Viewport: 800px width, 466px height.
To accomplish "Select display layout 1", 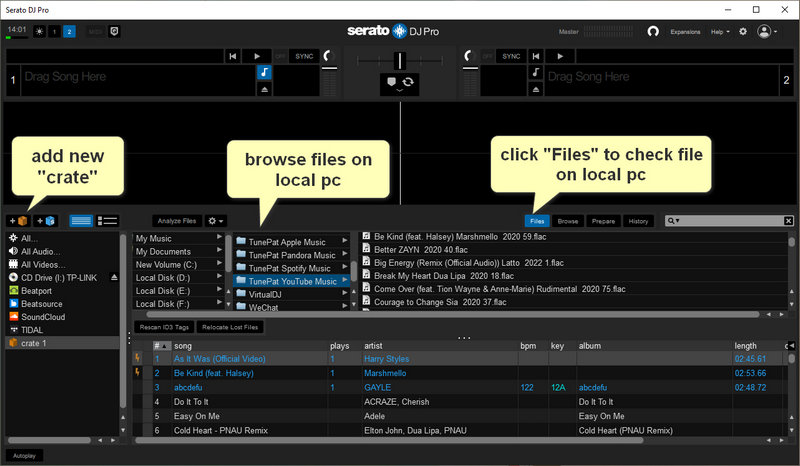I will click(x=55, y=32).
